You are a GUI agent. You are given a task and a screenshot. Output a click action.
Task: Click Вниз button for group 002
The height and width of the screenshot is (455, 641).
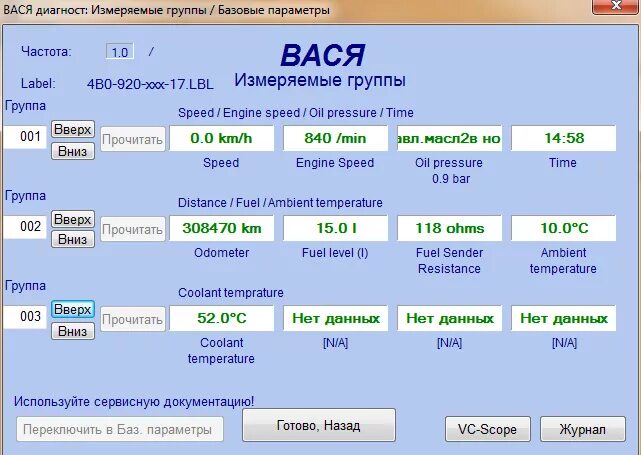coord(73,239)
